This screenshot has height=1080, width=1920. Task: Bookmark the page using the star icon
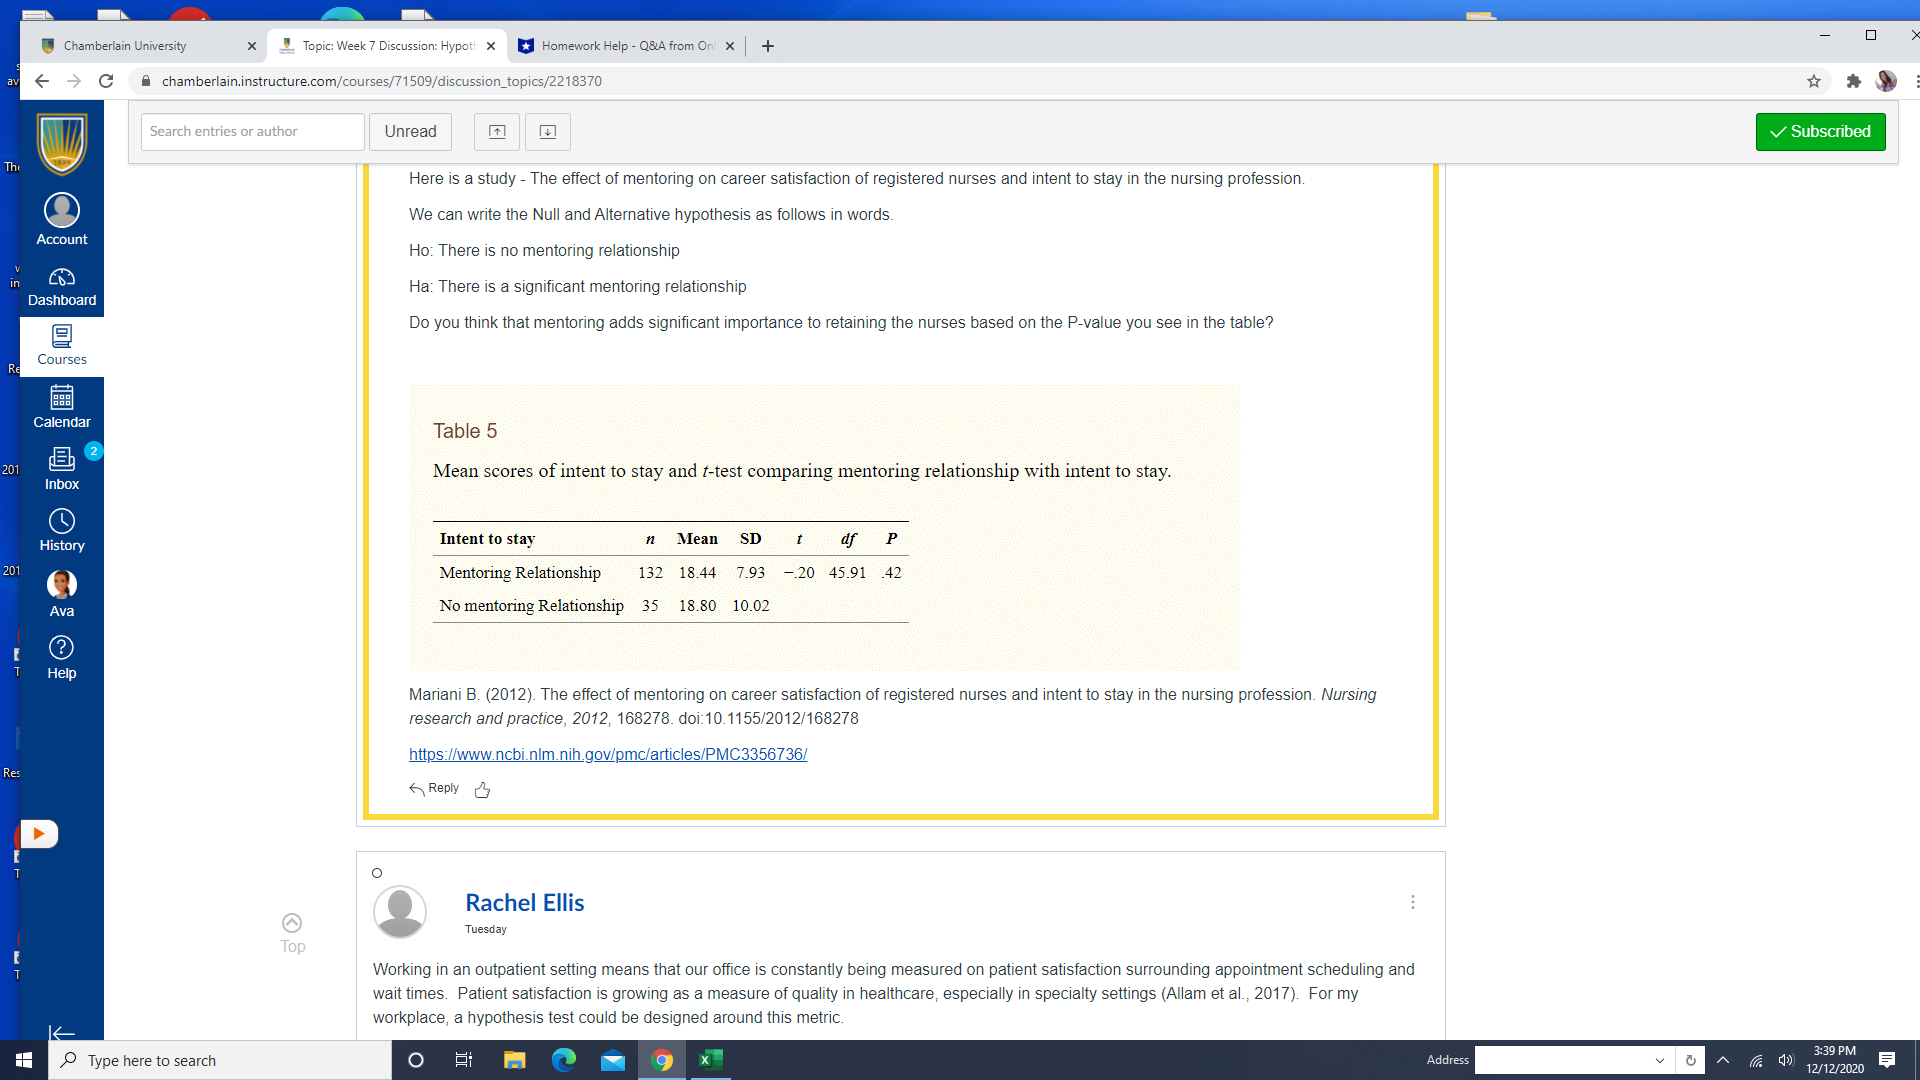[x=1814, y=81]
